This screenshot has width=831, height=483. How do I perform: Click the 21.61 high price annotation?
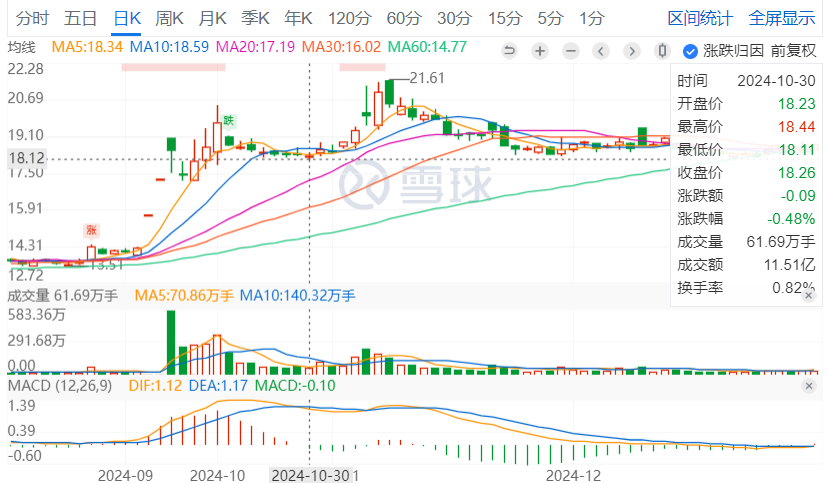(x=427, y=78)
